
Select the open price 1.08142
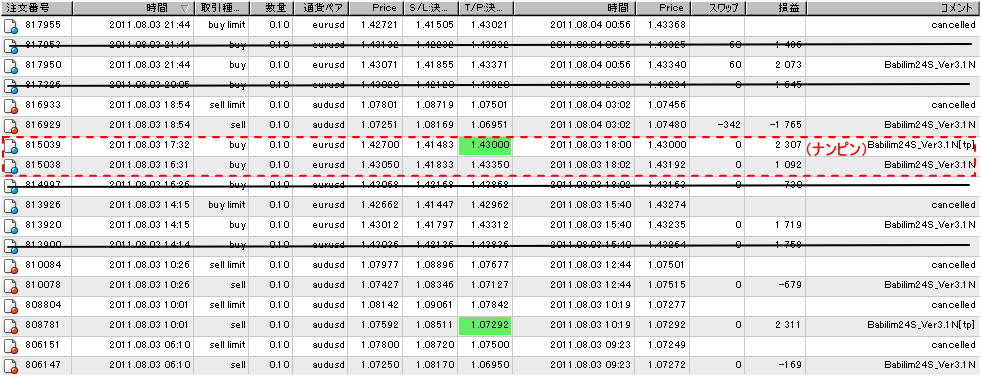coord(379,305)
